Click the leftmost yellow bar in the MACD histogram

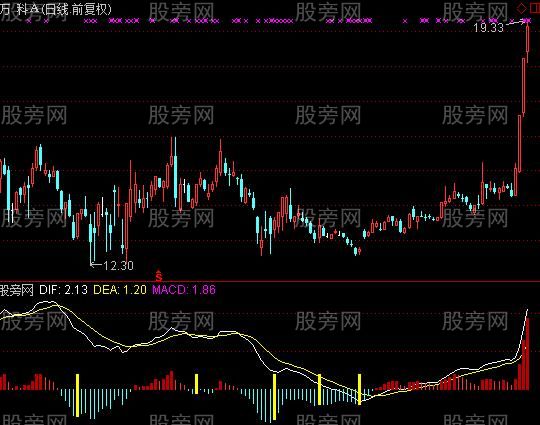pos(77,395)
